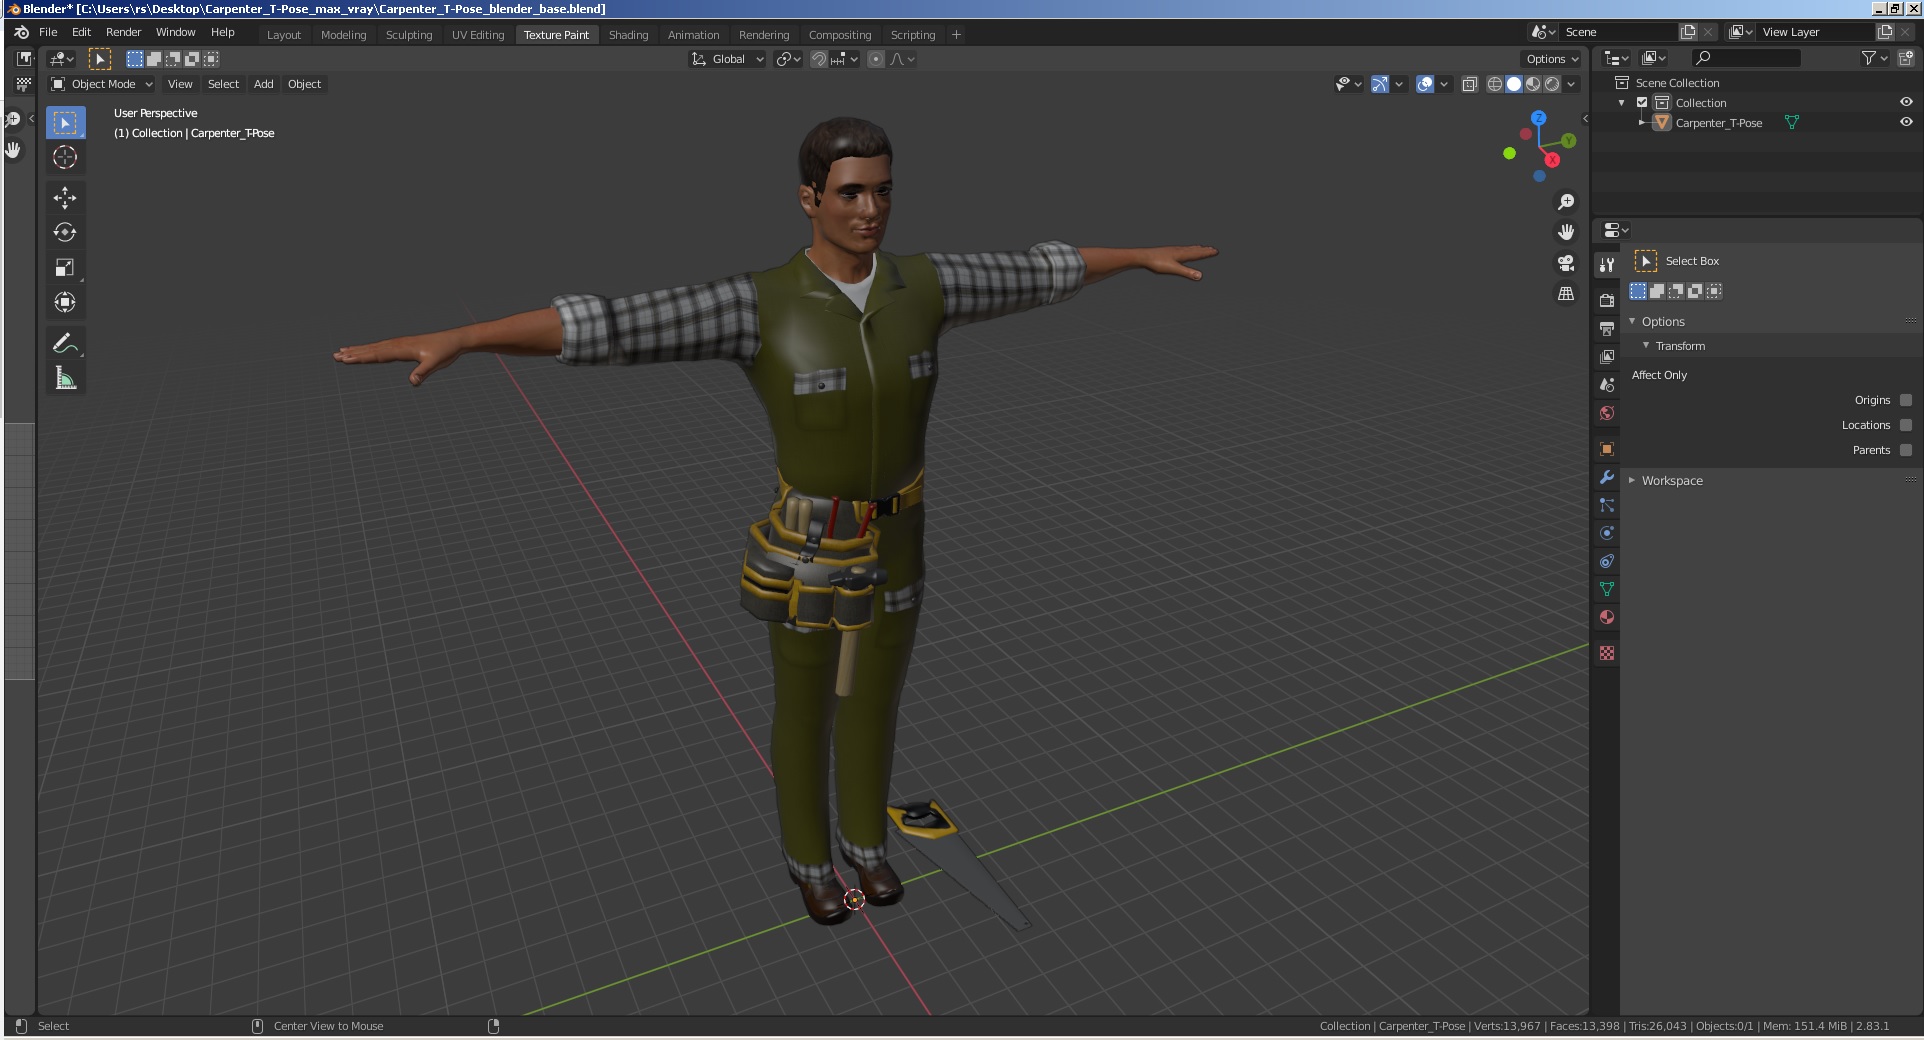Toggle Collection exclude checkbox in outliner
Viewport: 1924px width, 1040px height.
pos(1642,103)
